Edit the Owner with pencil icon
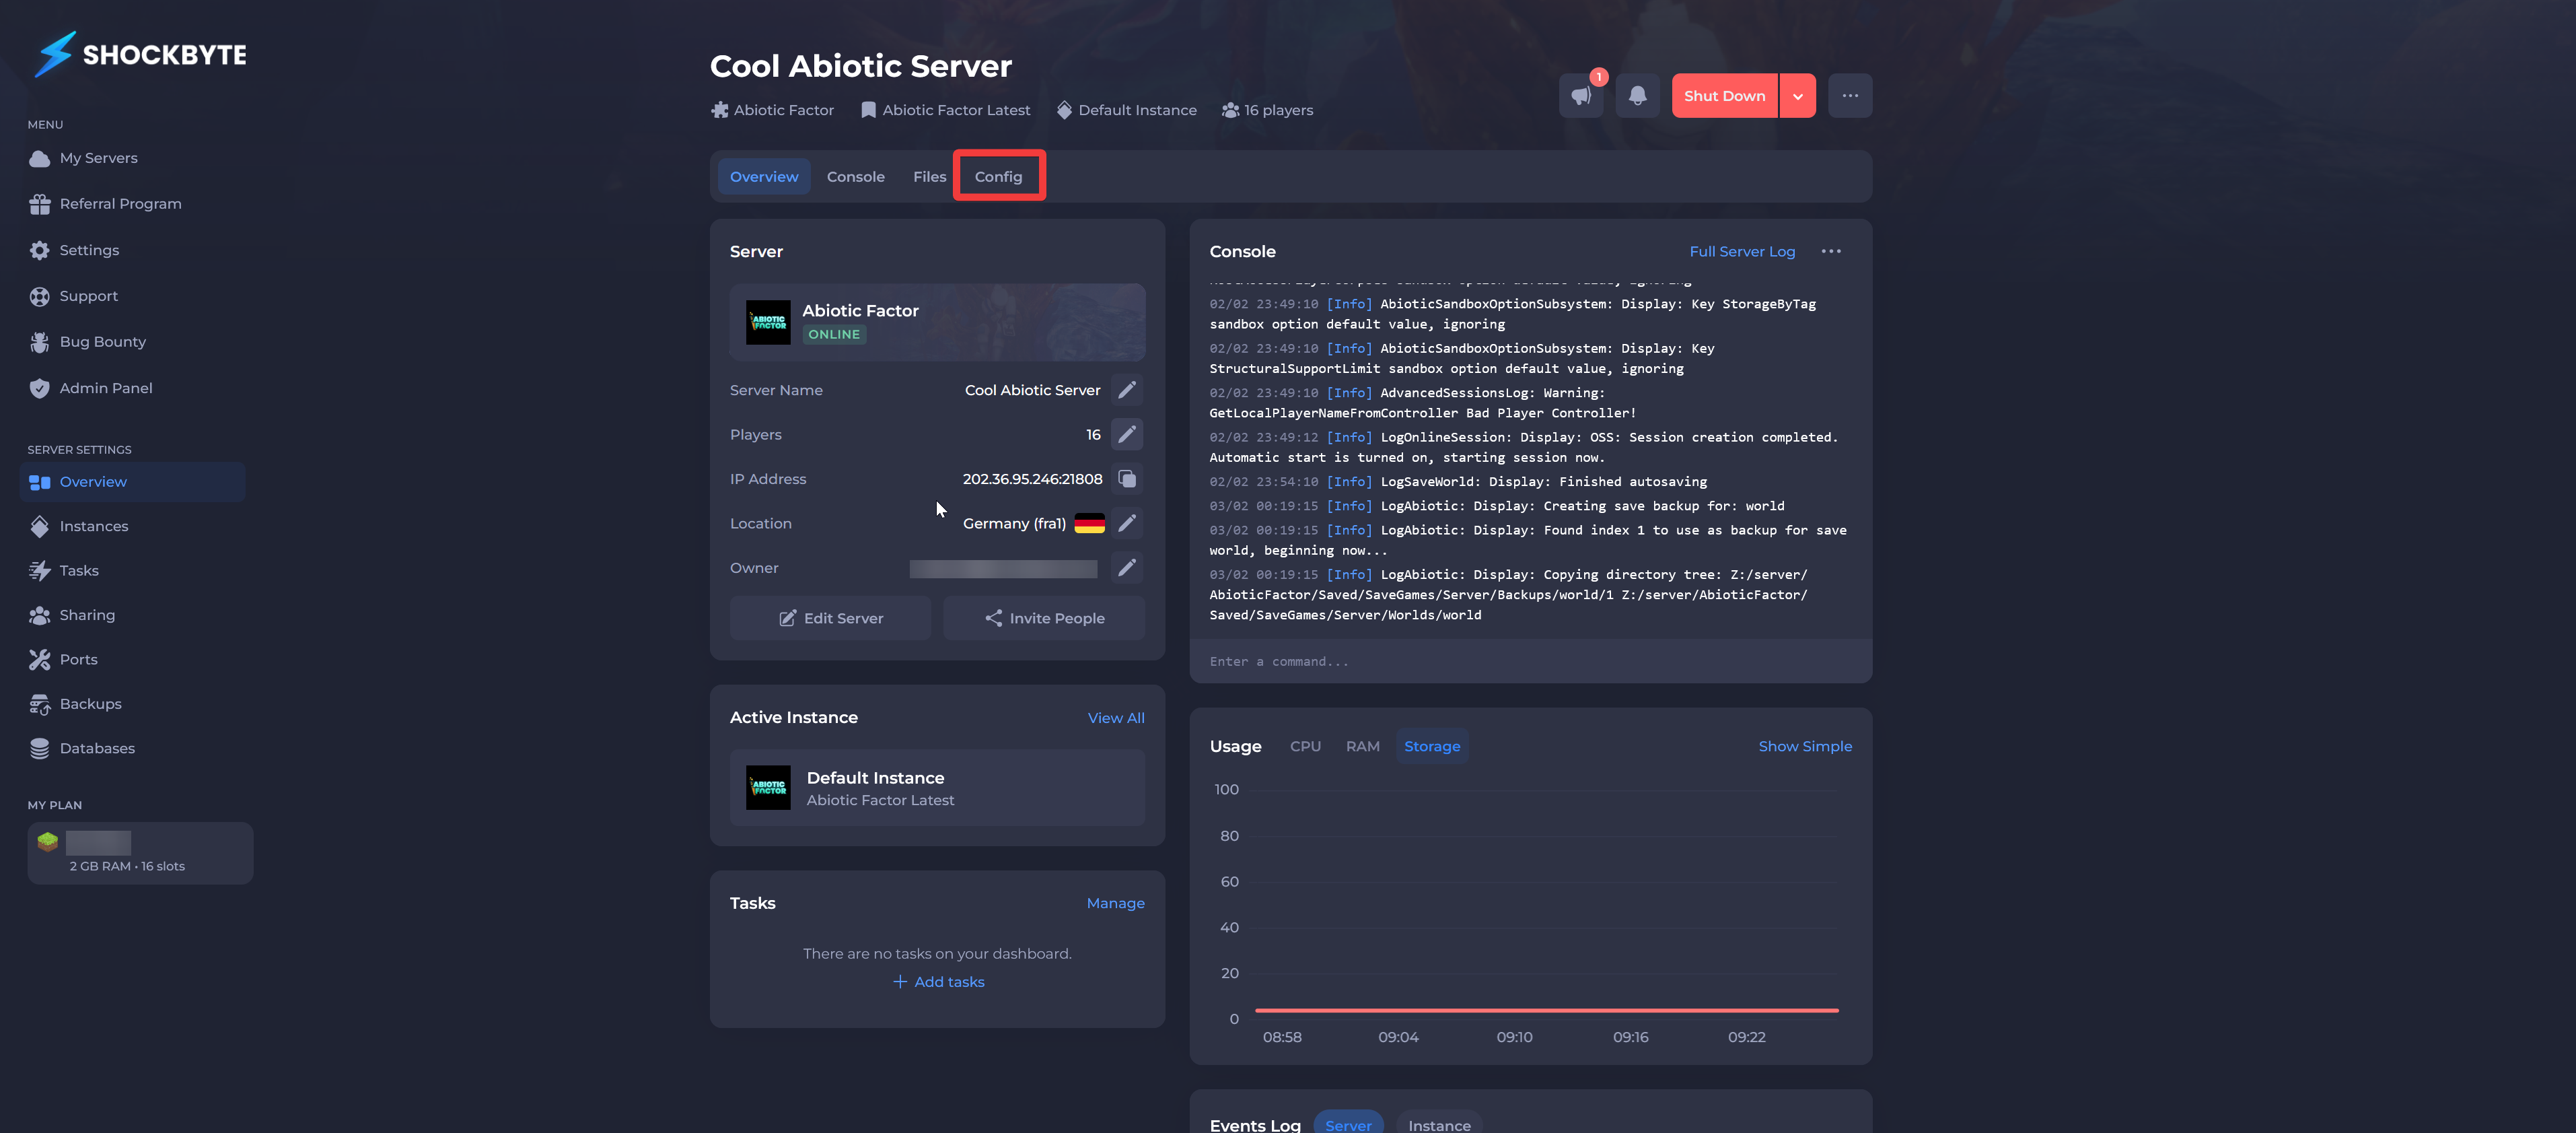2576x1133 pixels. (1127, 568)
